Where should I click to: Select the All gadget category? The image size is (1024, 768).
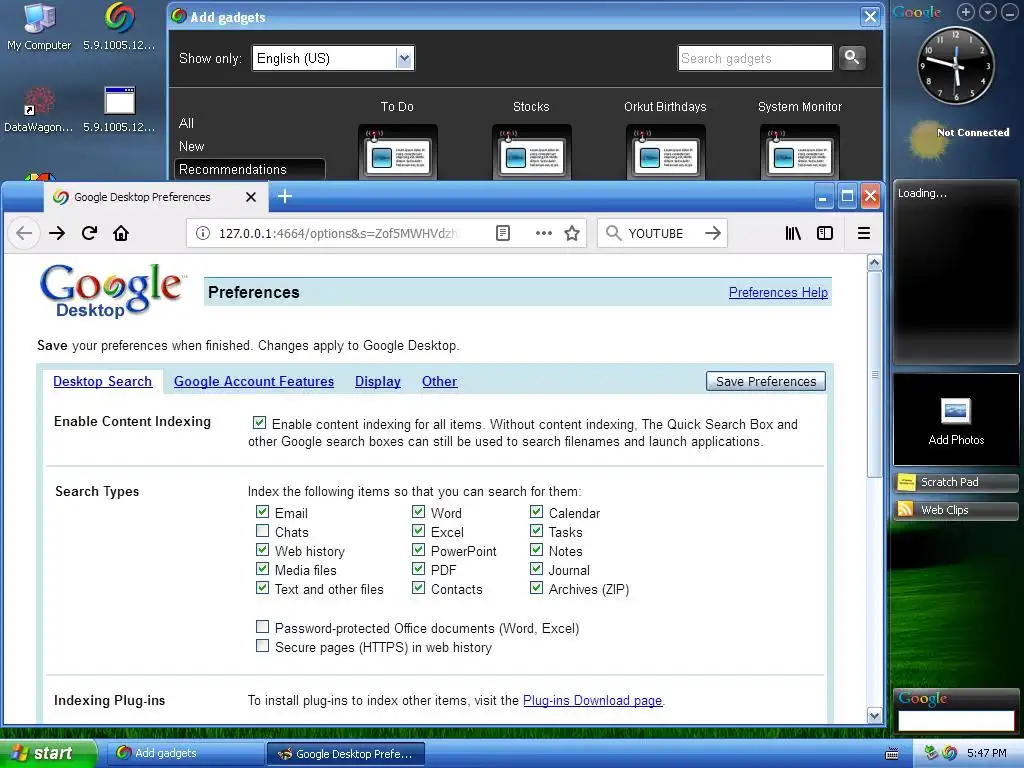coord(186,123)
